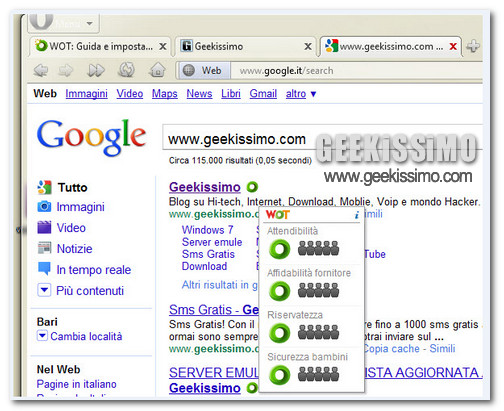Viewport: 504px width, 411px height.
Task: Filter results by Notizie
Action: pyautogui.click(x=74, y=249)
